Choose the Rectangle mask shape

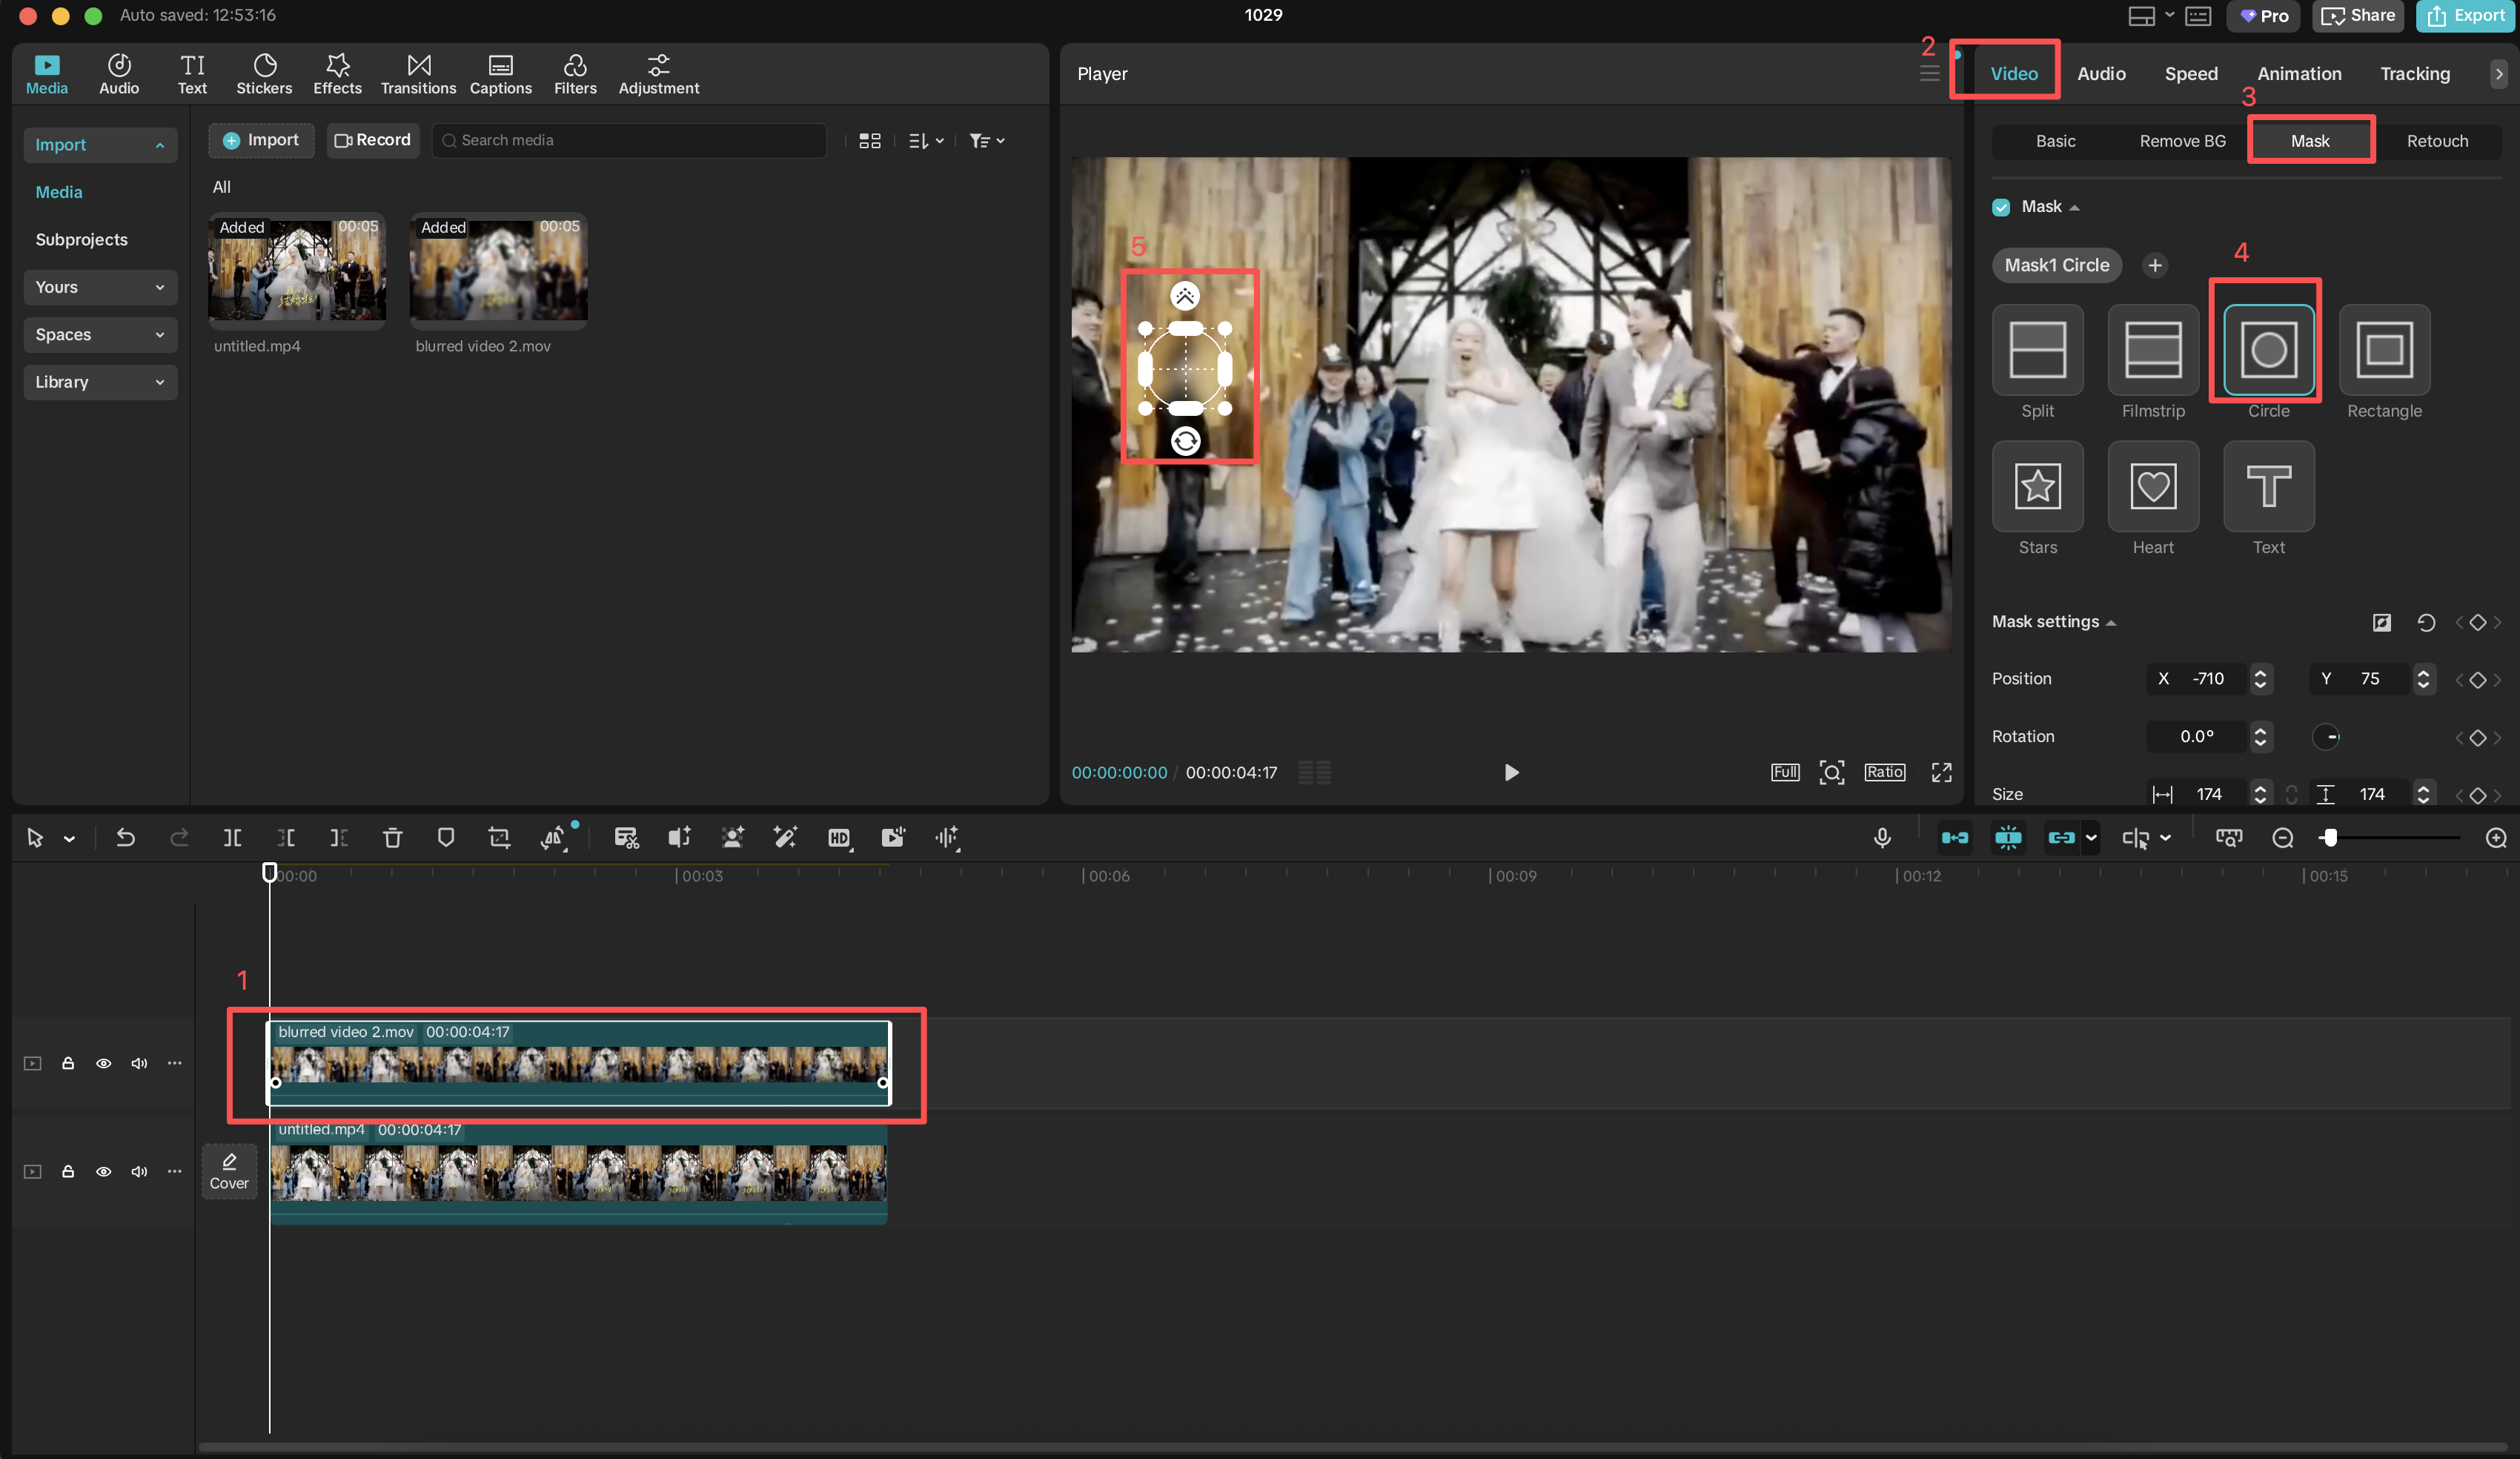coord(2383,350)
